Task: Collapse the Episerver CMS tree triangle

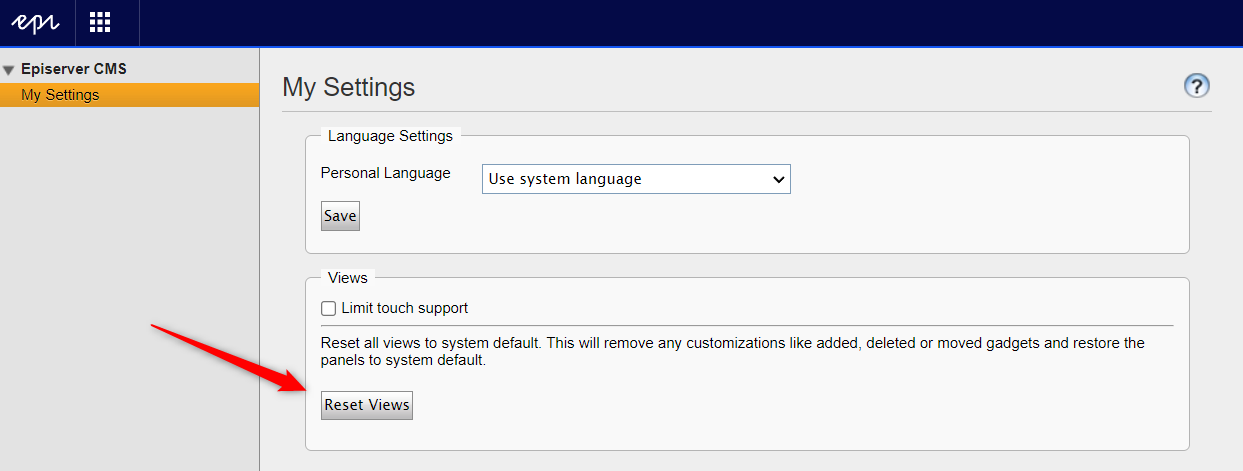Action: click(x=9, y=71)
